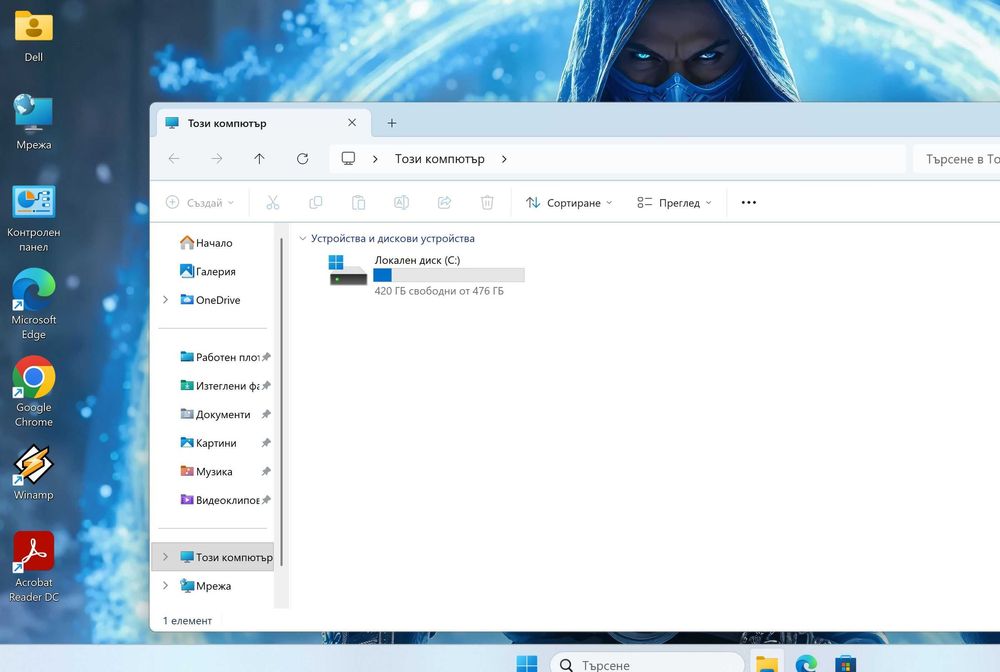Go up one folder level arrow

click(259, 159)
